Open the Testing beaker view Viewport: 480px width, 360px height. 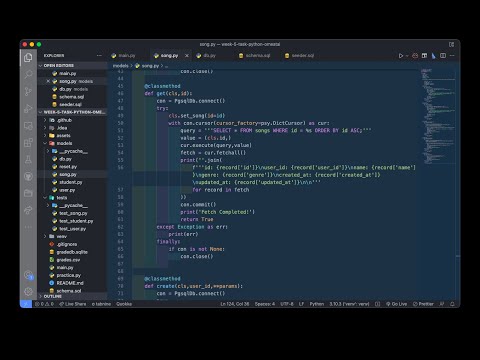28,160
